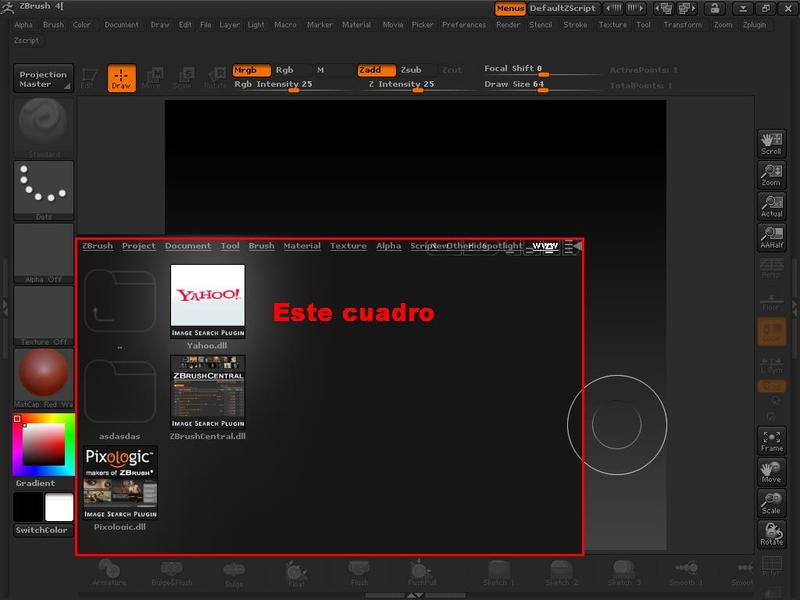Adjust the Draw Size slider

[x=542, y=85]
